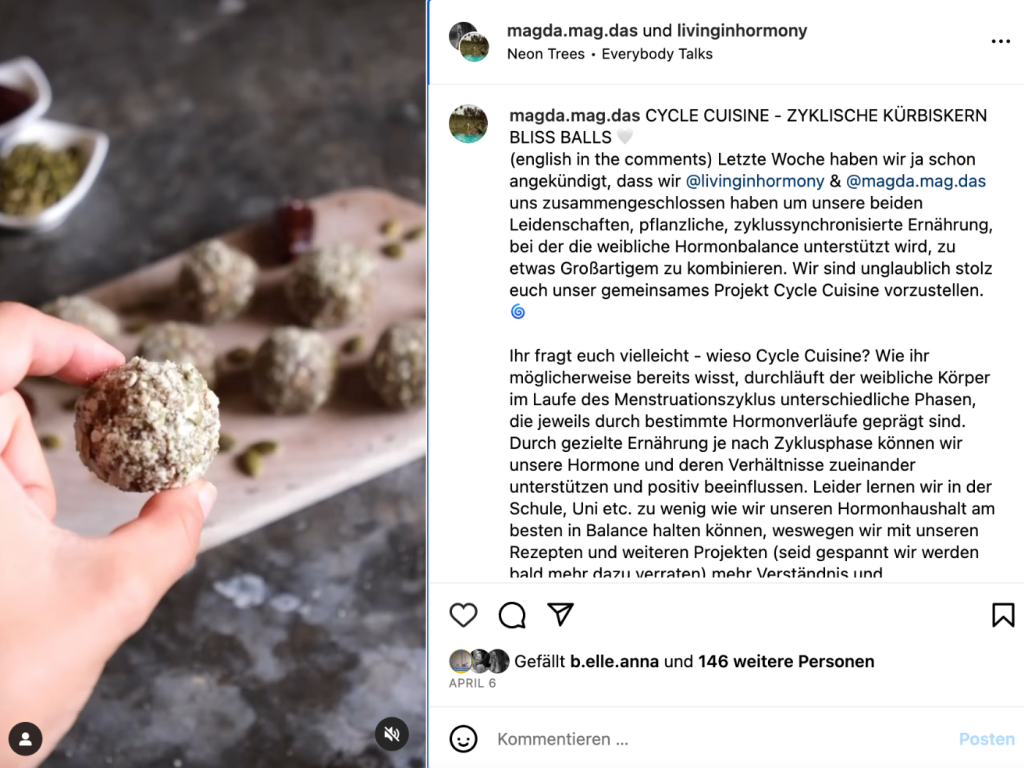Click the video to pause playback

(x=214, y=384)
